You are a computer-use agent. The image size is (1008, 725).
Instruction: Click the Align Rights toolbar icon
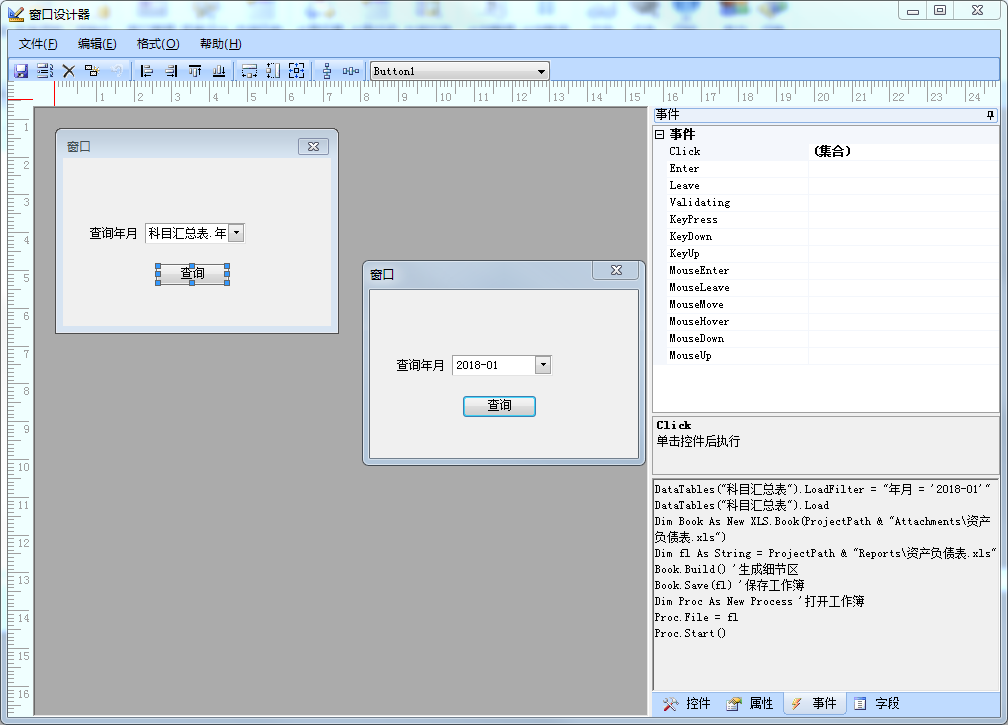click(171, 71)
